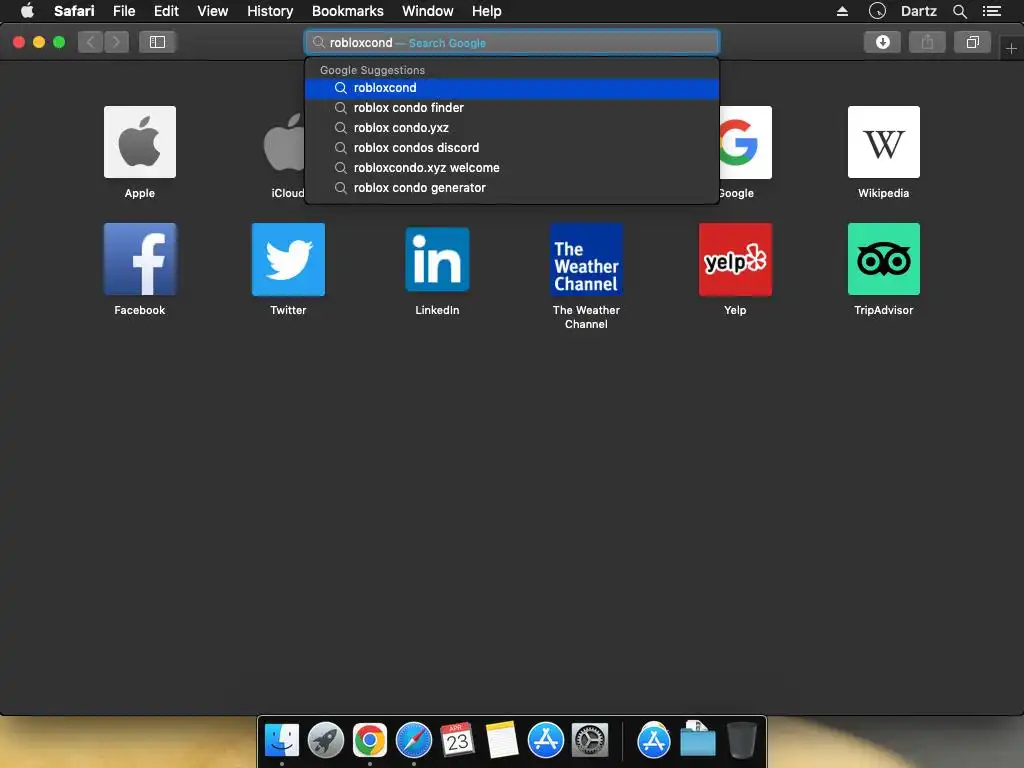
Task: Open the Window menu
Action: tap(427, 10)
